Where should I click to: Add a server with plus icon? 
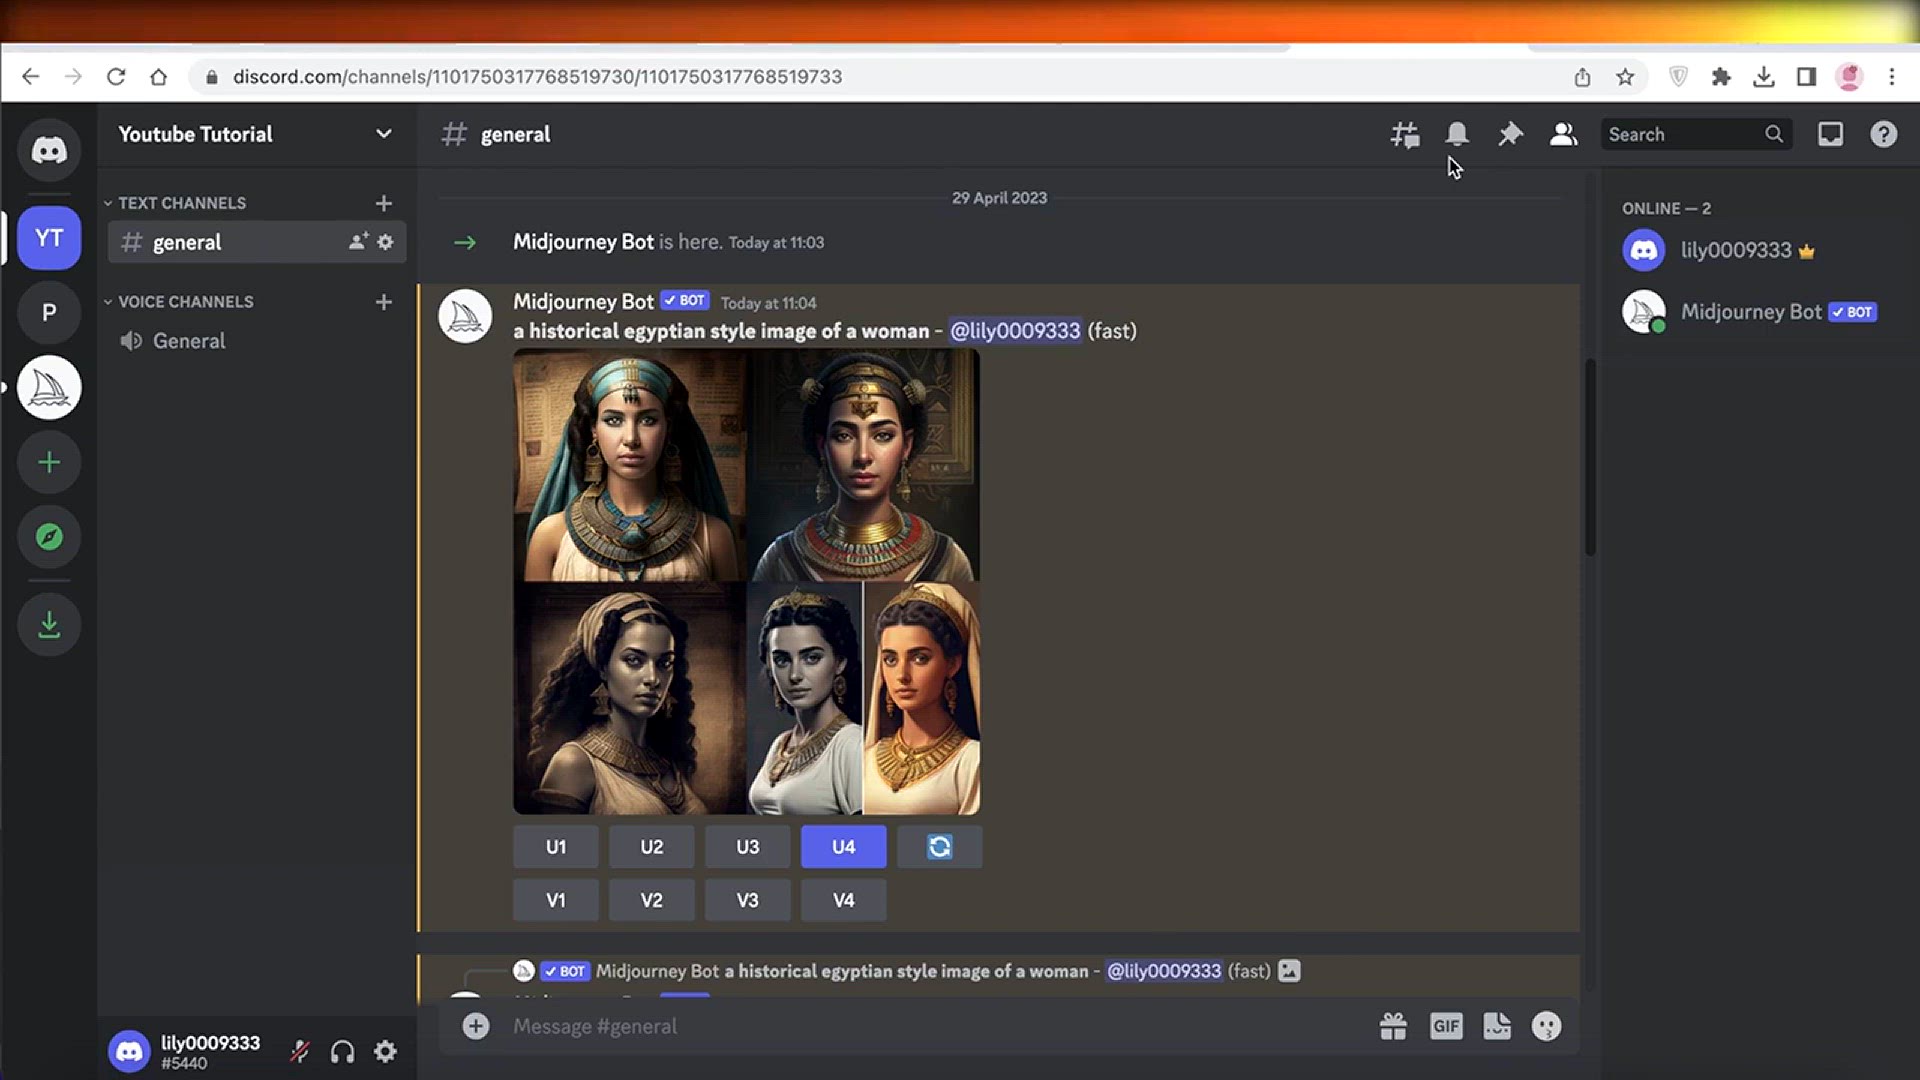pyautogui.click(x=49, y=462)
